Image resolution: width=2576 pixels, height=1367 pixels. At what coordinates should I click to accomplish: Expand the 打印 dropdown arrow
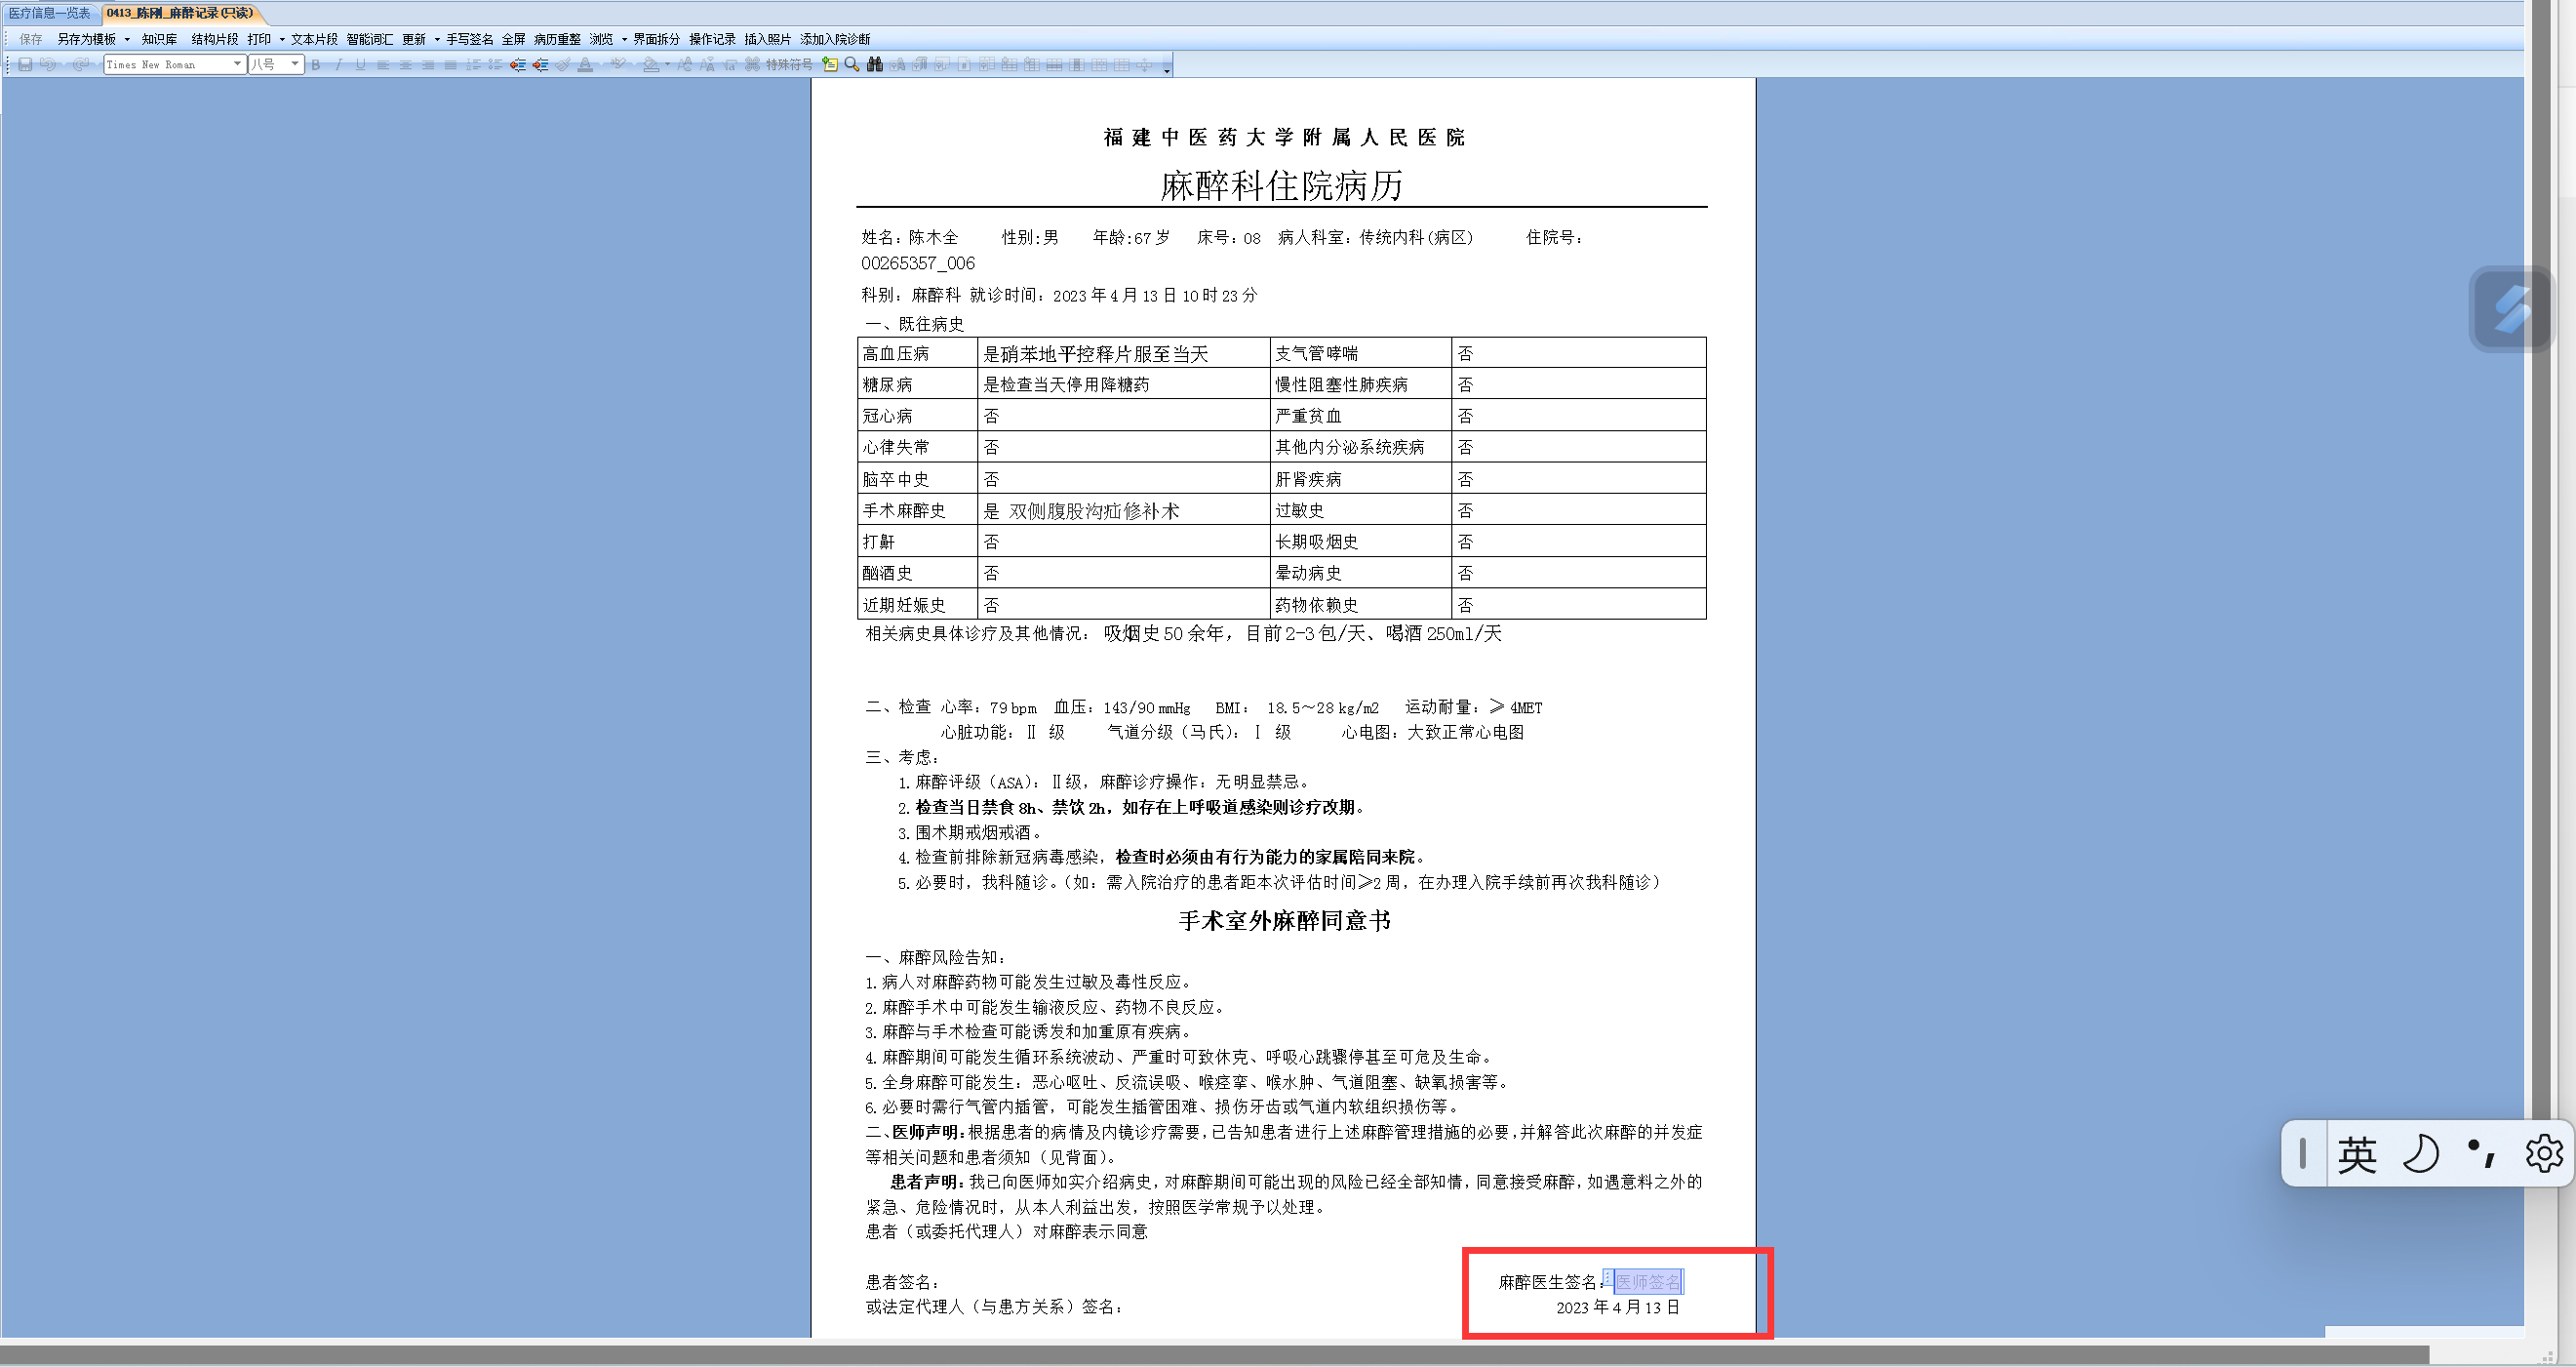(282, 39)
